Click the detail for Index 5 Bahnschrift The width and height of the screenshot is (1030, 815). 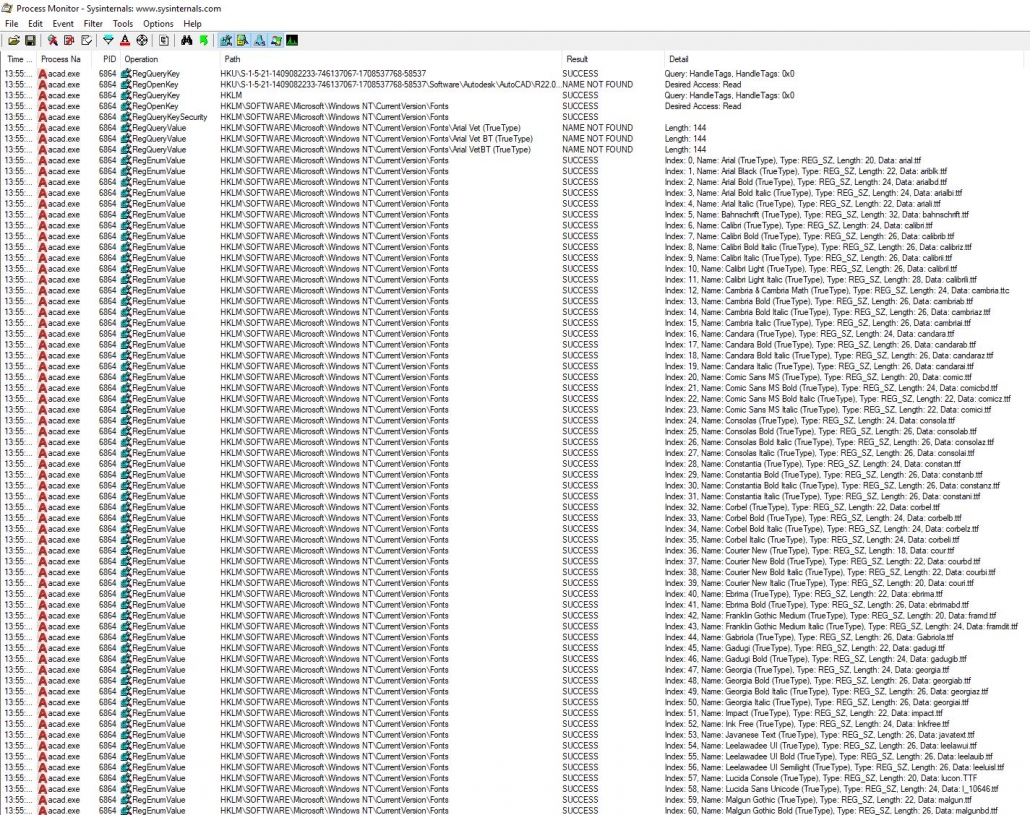click(817, 215)
